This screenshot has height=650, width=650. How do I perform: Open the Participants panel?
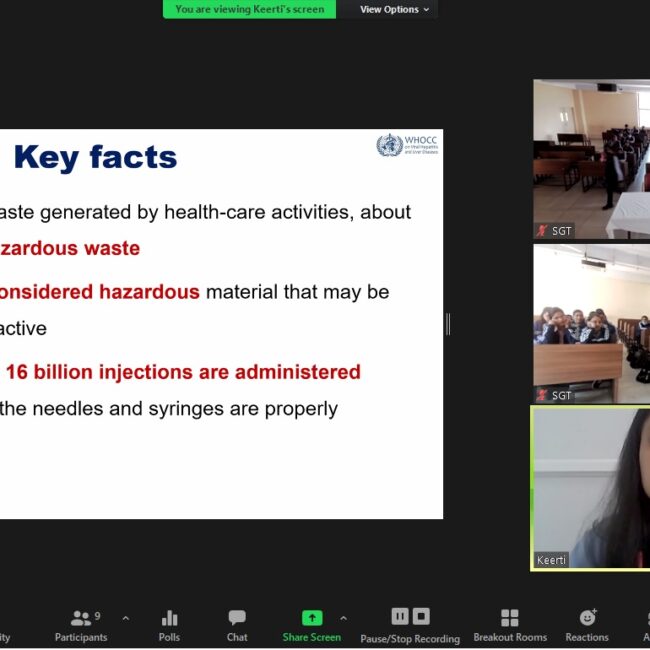[x=81, y=625]
